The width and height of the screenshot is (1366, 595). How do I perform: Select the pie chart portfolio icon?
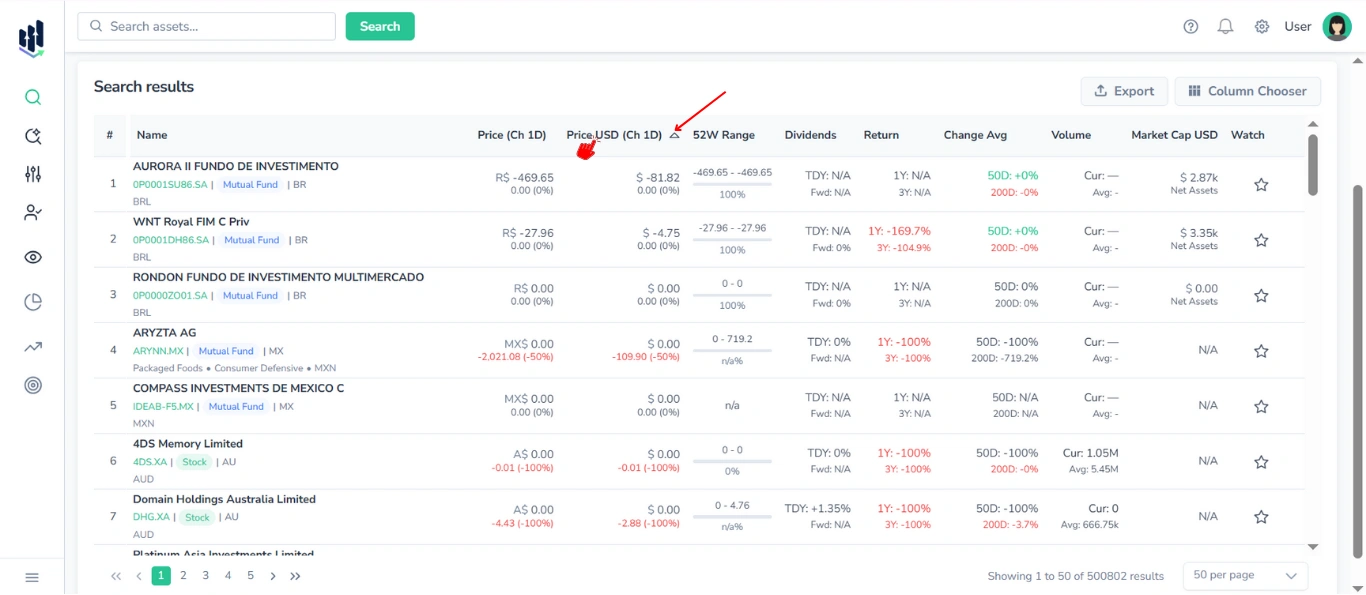click(32, 301)
